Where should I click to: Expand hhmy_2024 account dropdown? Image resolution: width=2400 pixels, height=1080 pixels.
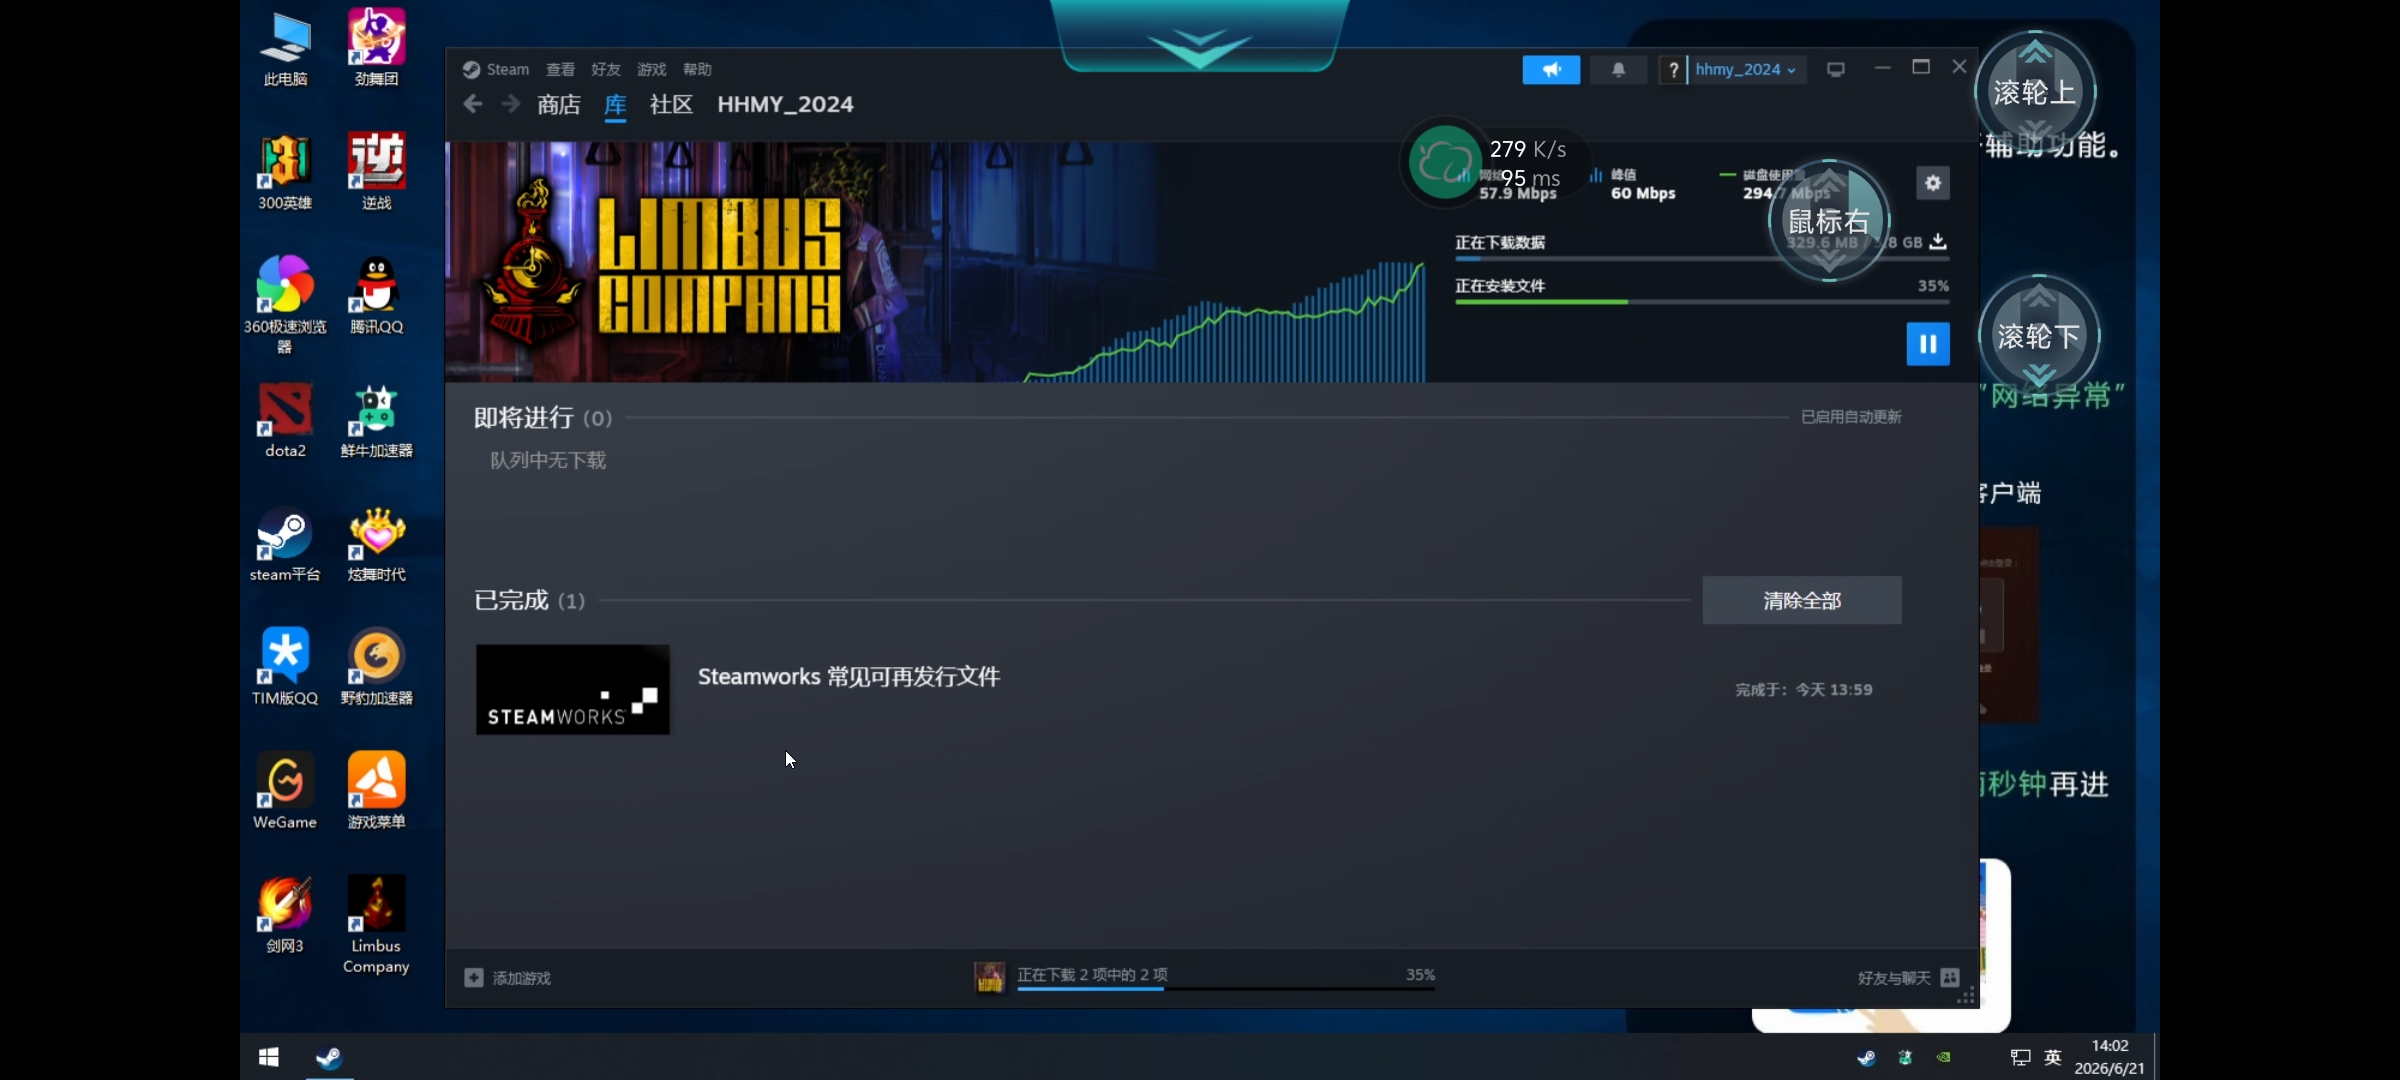point(1746,70)
